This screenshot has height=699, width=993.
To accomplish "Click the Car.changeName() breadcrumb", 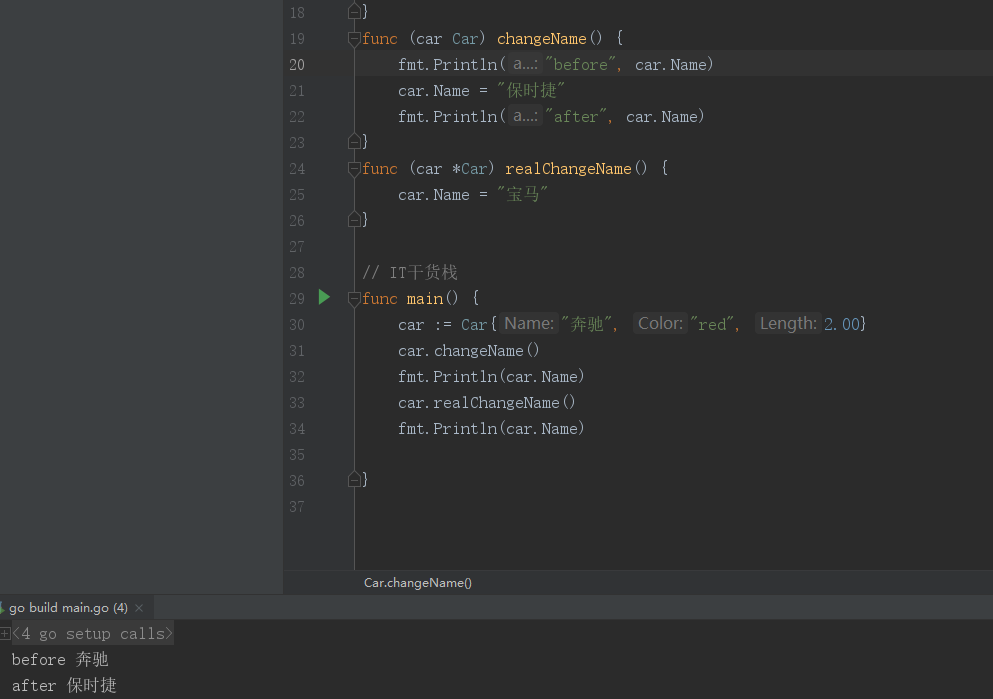I will click(x=417, y=582).
